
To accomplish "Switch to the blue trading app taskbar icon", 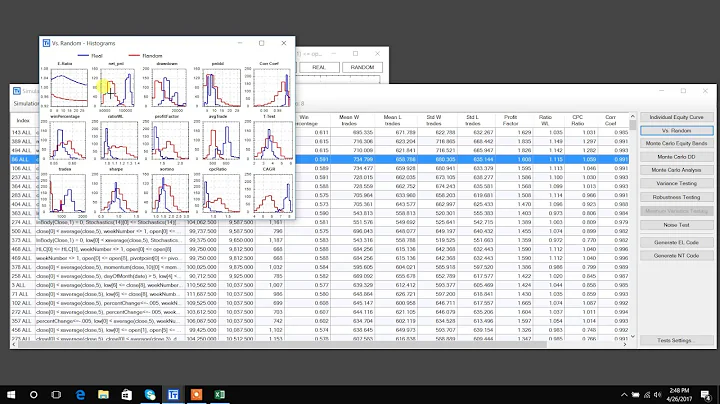I will coord(173,394).
